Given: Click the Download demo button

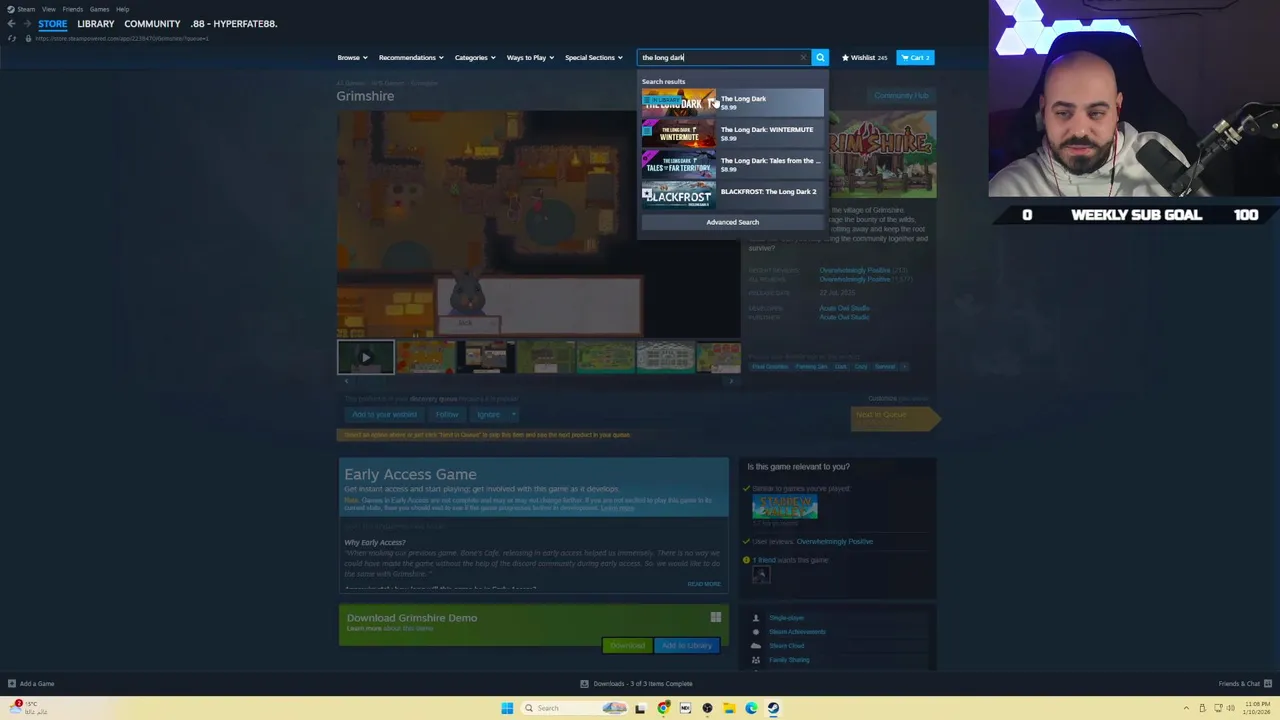Looking at the screenshot, I should [x=627, y=646].
